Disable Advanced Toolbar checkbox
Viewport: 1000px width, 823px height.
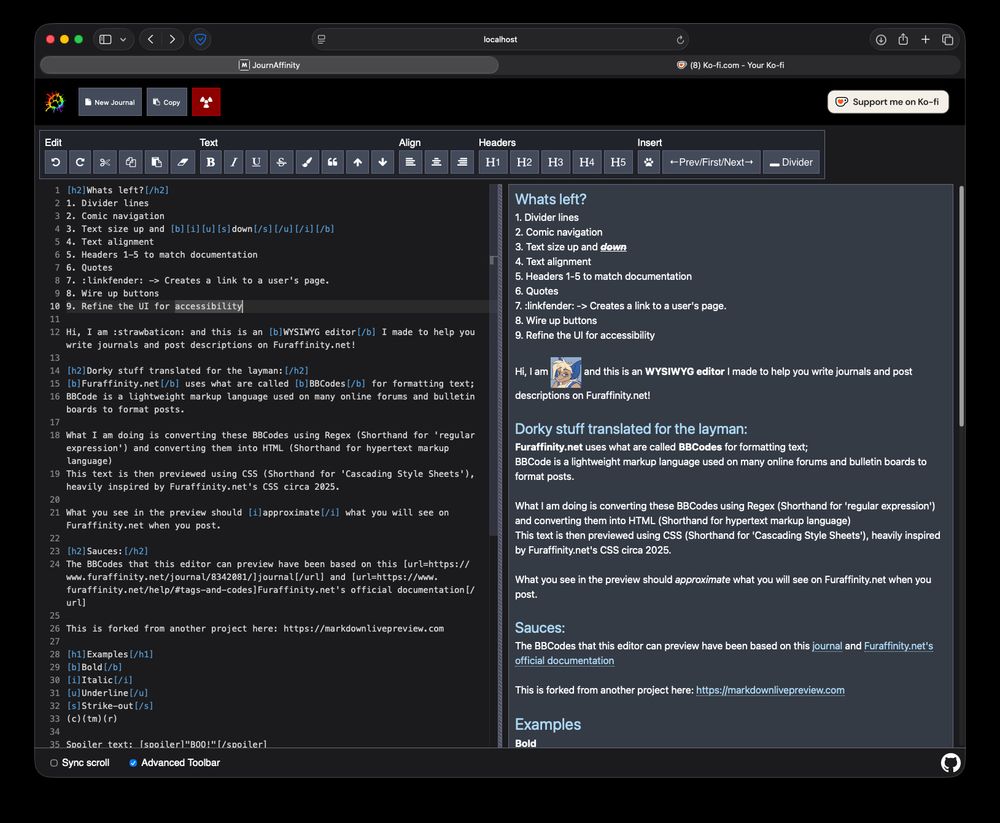click(x=133, y=762)
